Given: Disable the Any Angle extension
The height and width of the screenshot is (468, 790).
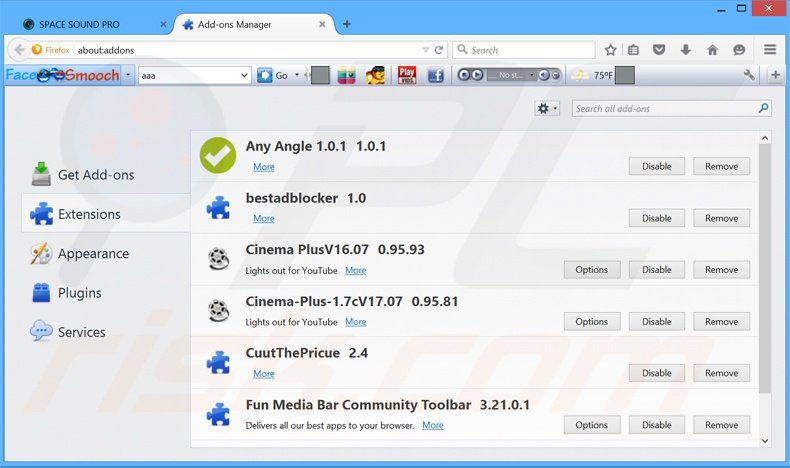Looking at the screenshot, I should coord(656,166).
